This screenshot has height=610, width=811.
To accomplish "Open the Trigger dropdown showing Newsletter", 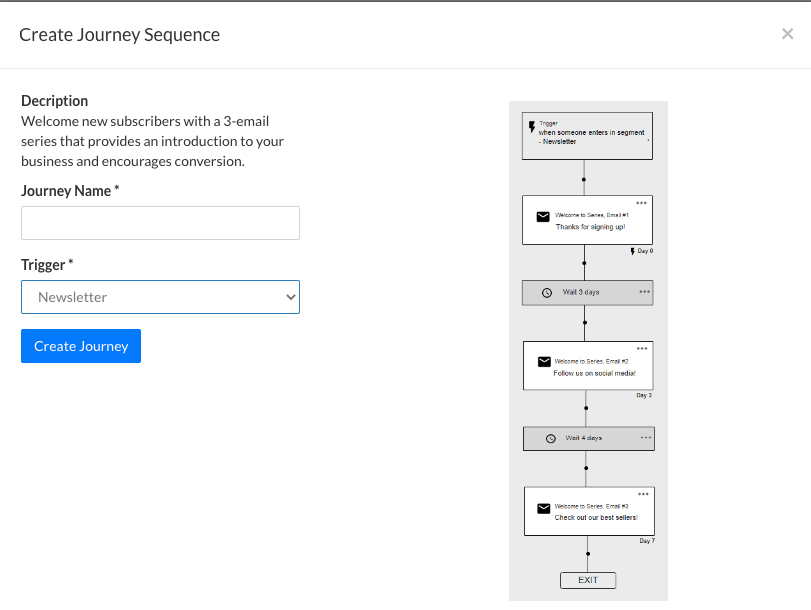I will click(x=160, y=296).
